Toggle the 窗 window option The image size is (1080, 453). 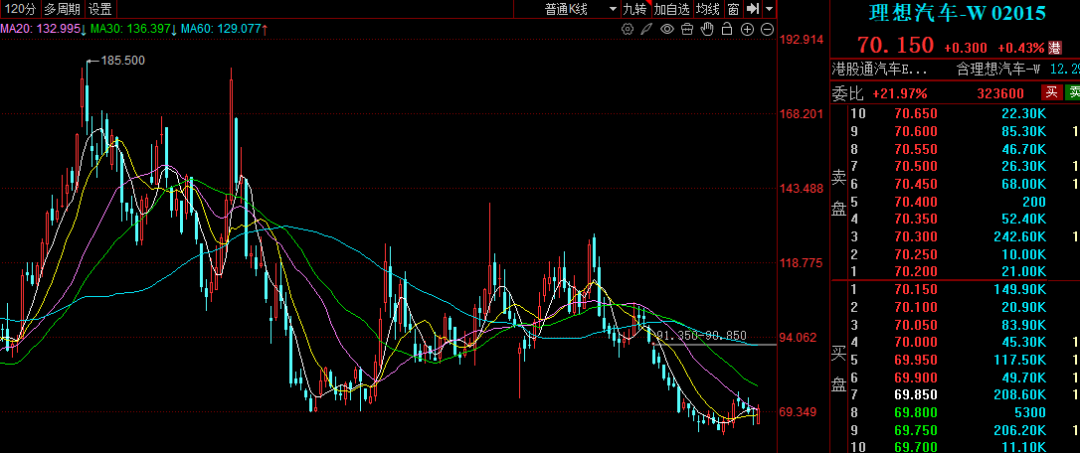[733, 9]
